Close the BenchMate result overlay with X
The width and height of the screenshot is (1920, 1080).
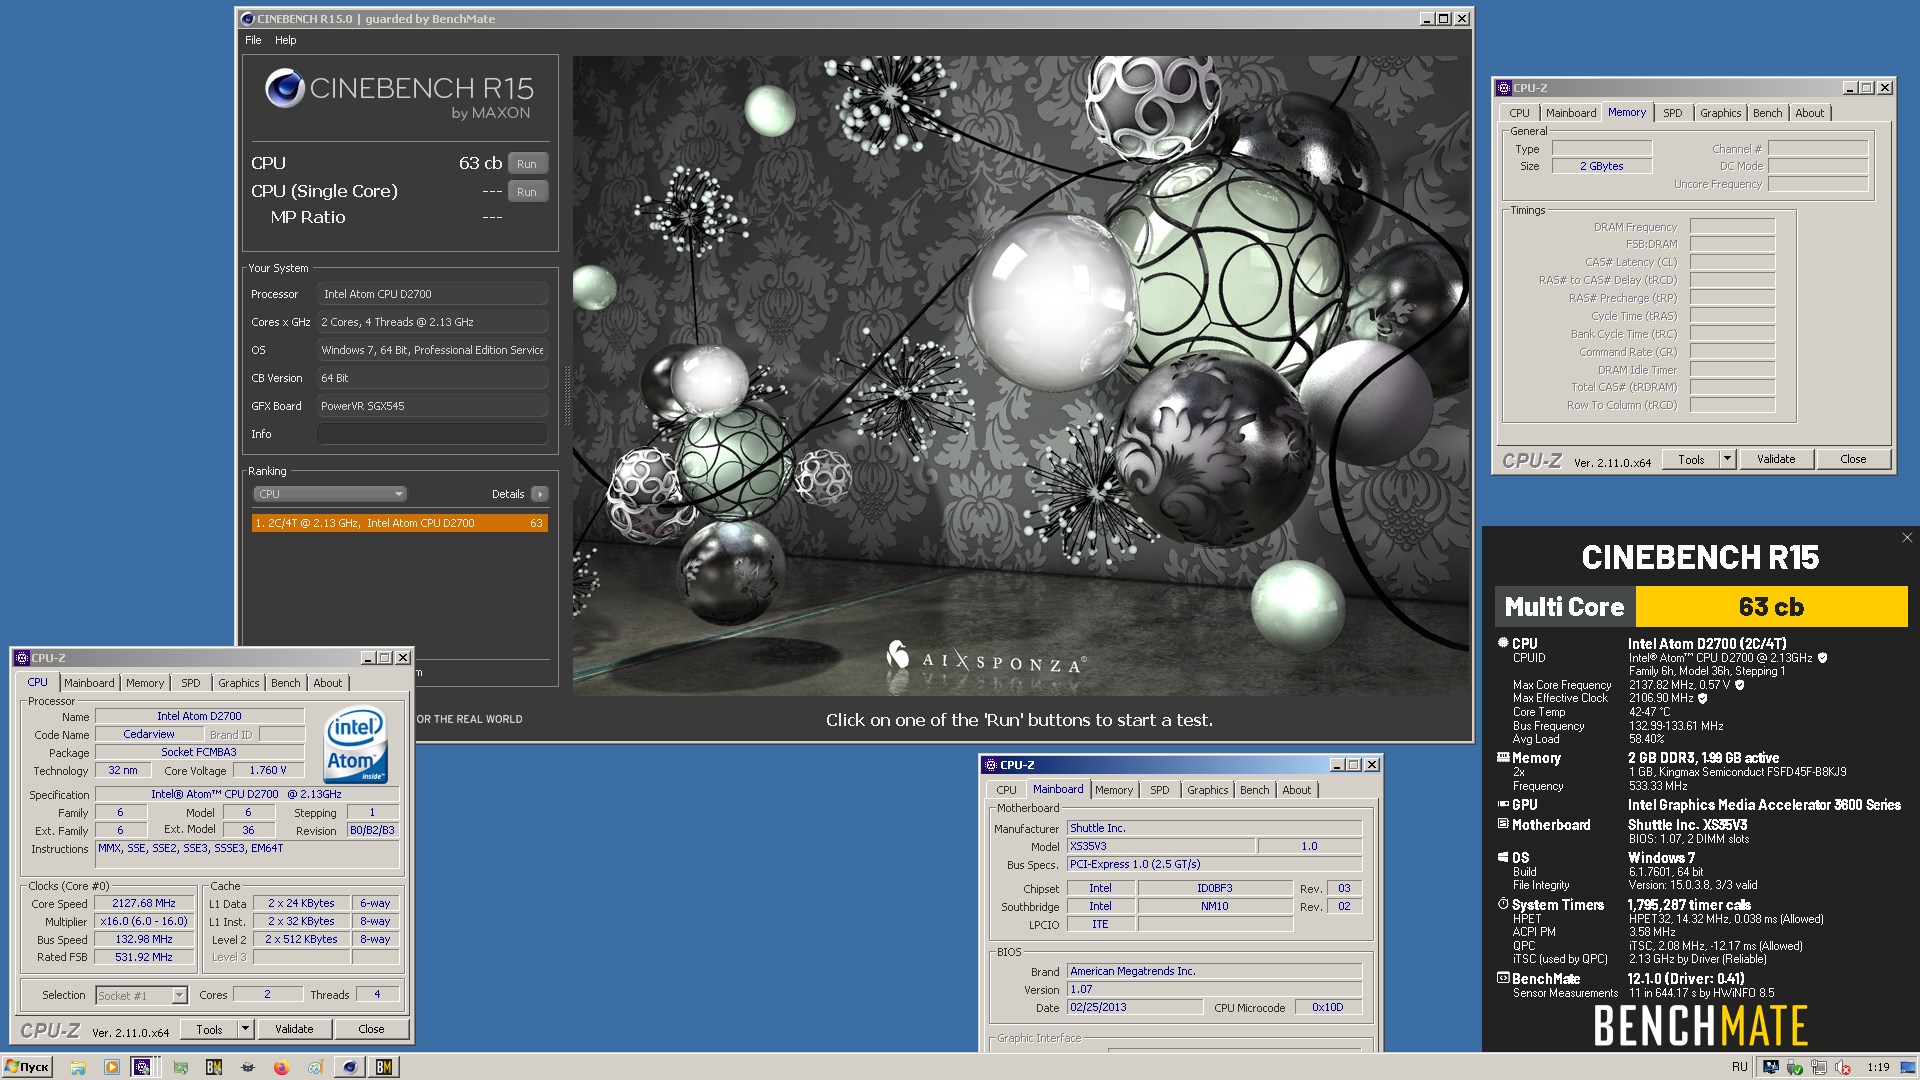click(1907, 538)
